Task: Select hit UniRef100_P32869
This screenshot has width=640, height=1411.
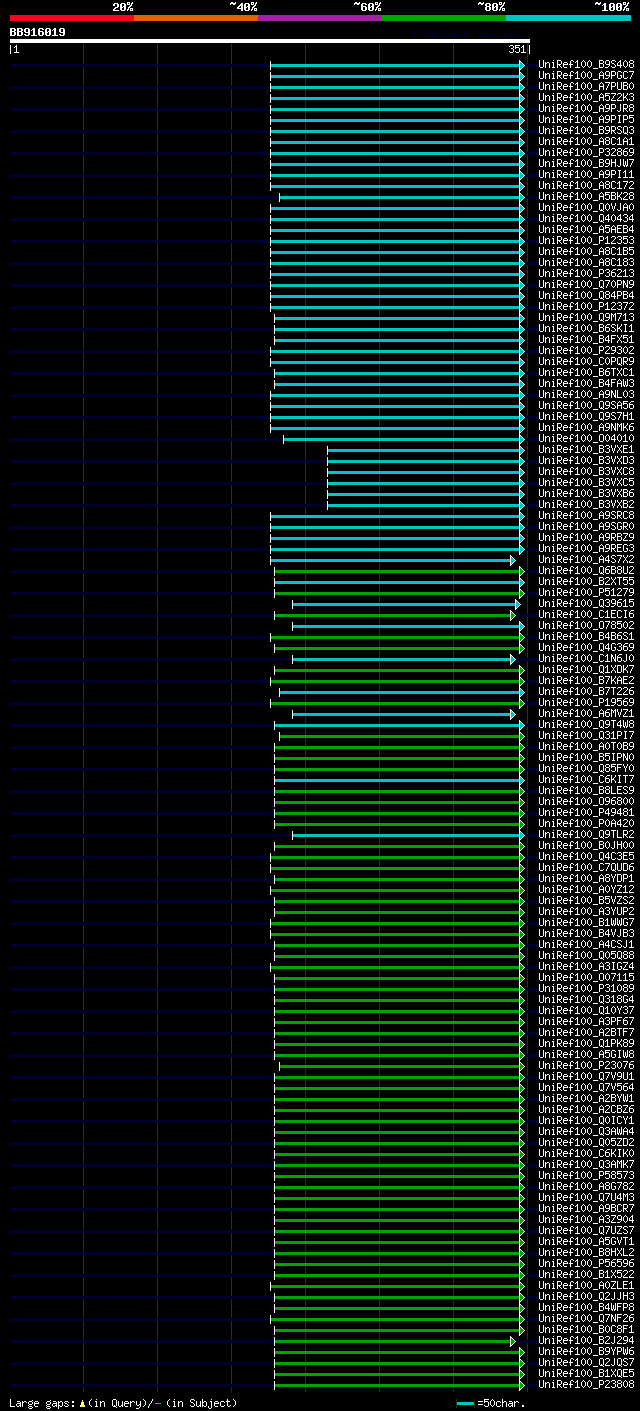Action: (x=586, y=153)
